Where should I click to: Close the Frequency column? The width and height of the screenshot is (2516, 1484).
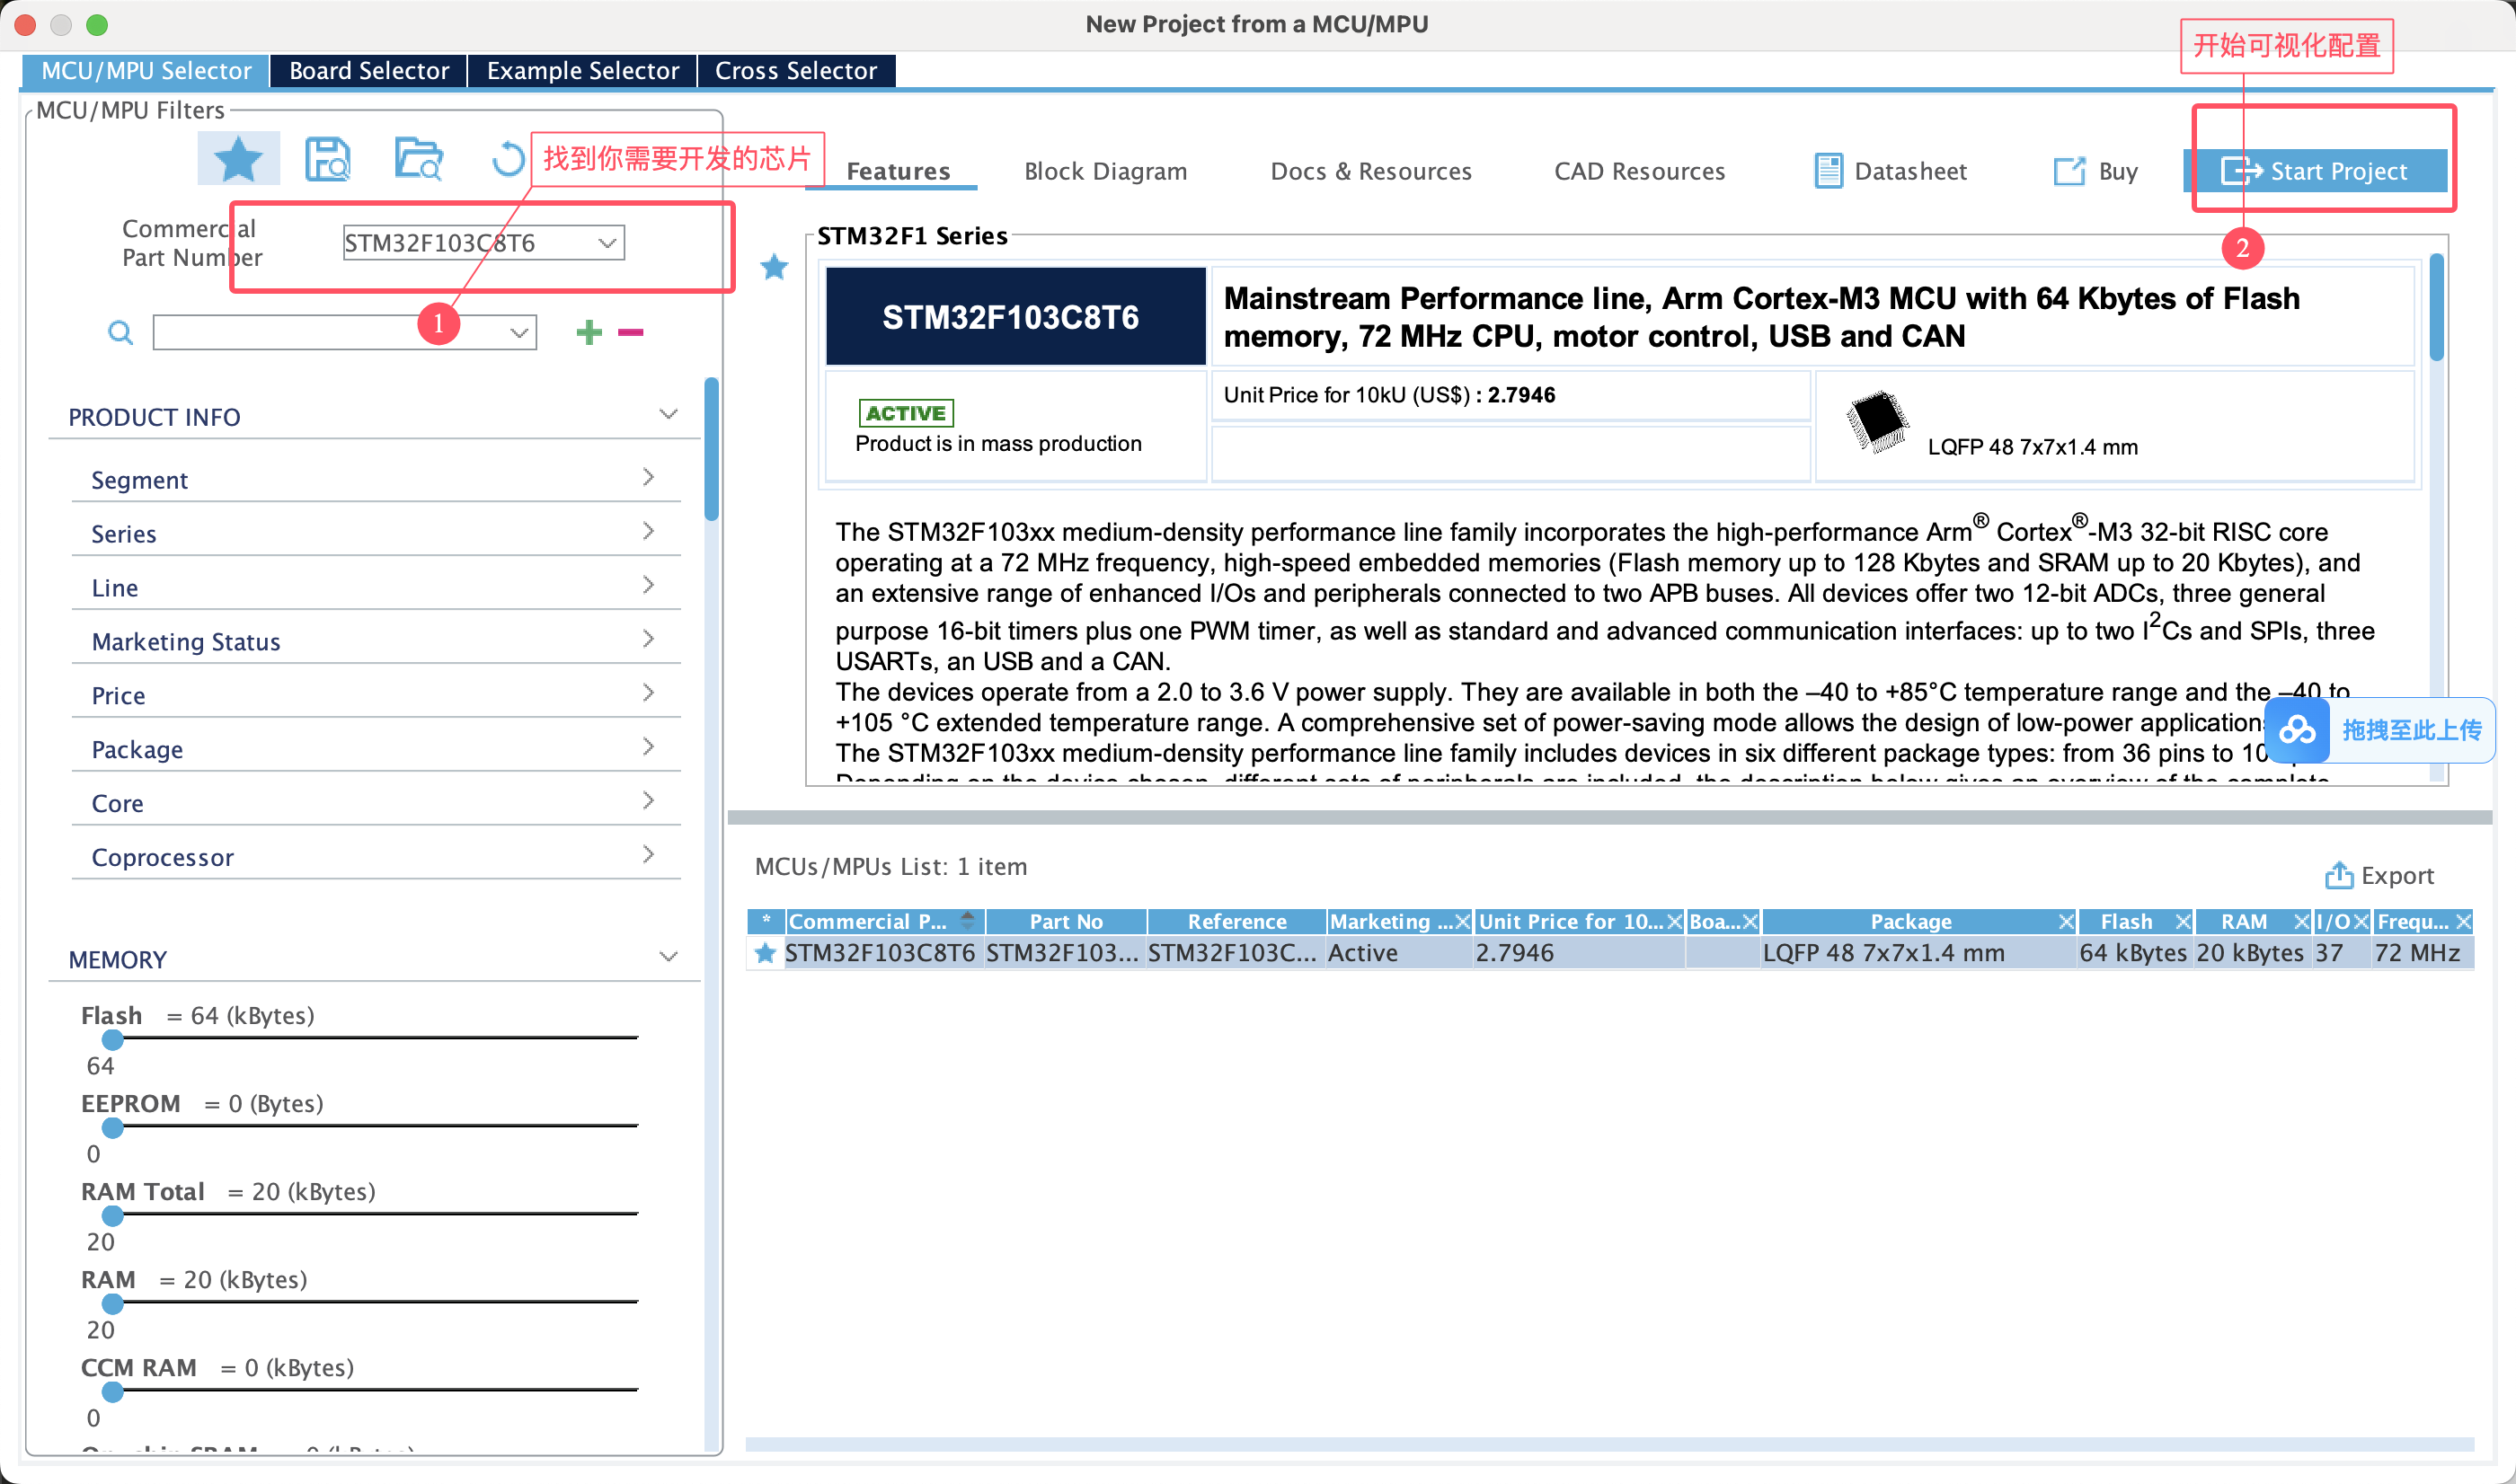(2463, 922)
